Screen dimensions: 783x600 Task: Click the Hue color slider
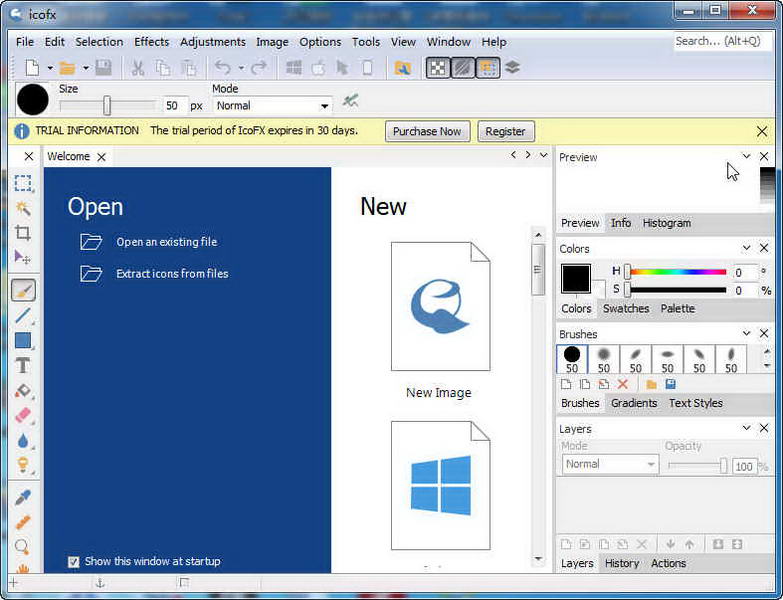point(678,272)
